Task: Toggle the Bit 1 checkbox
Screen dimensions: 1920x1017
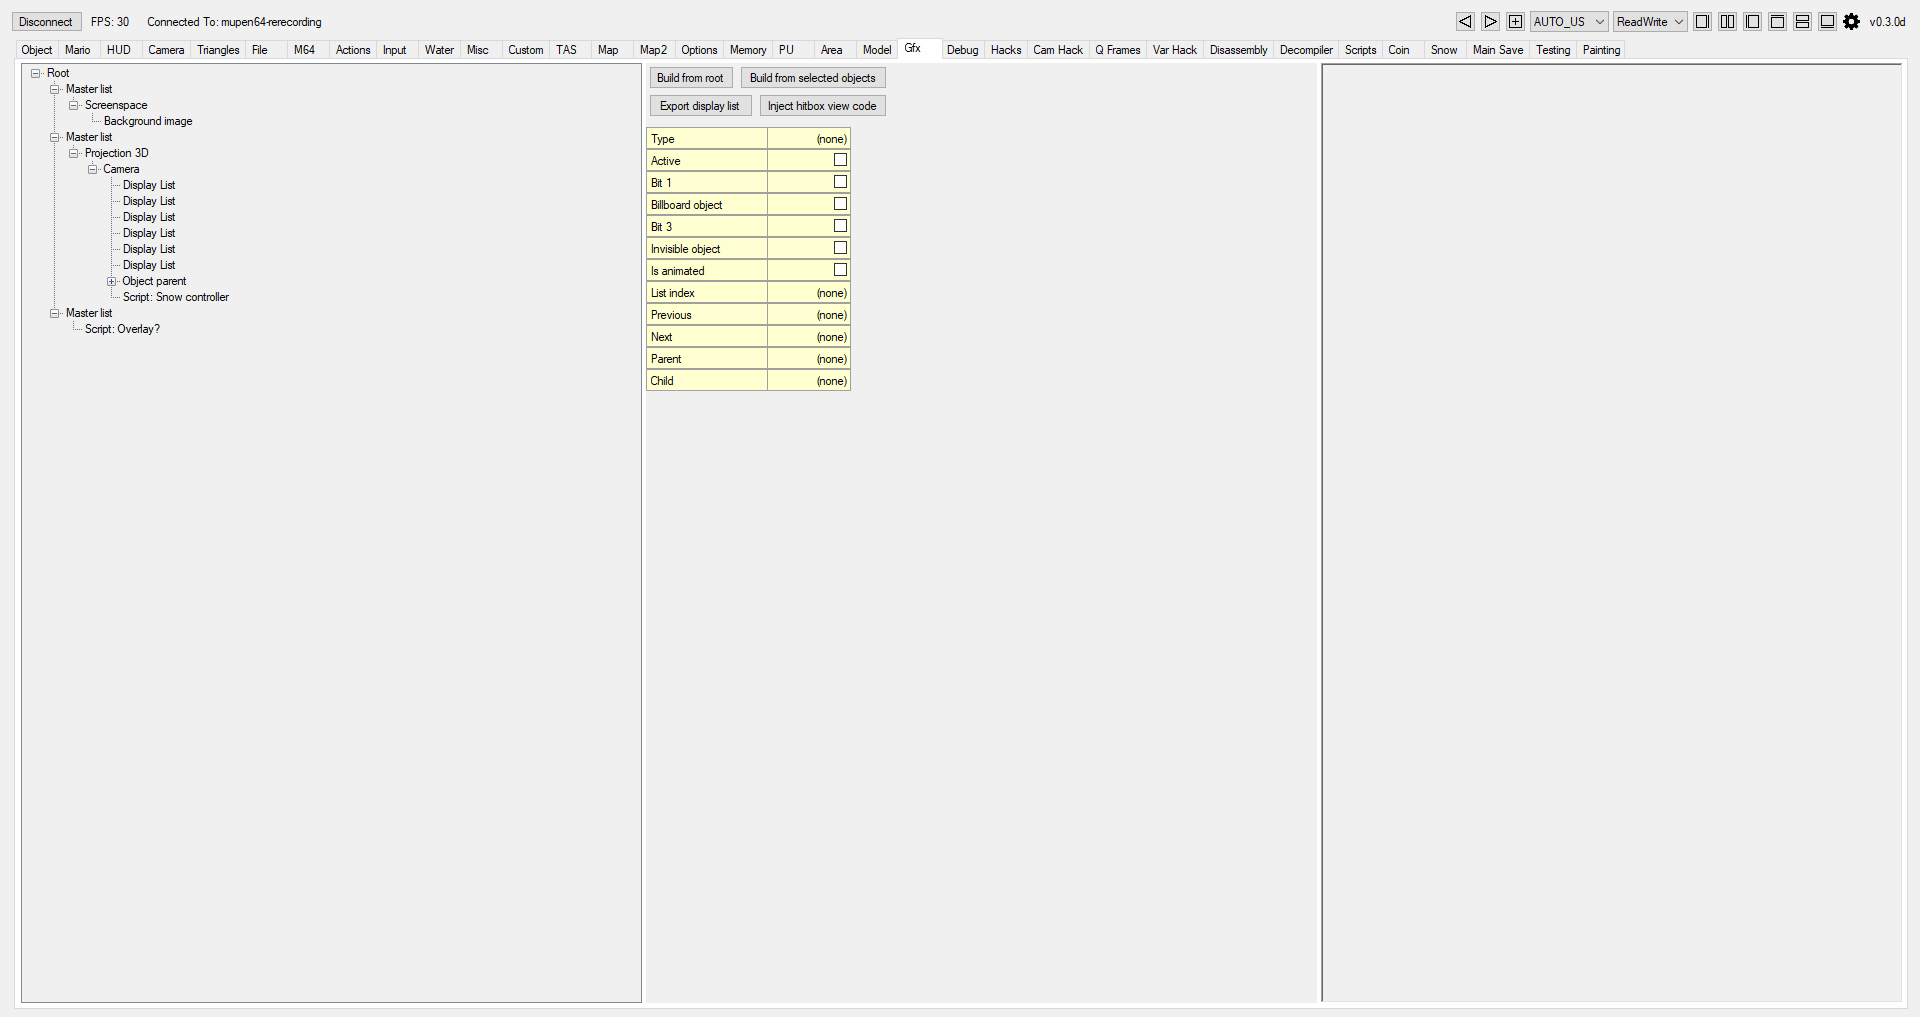Action: [840, 182]
